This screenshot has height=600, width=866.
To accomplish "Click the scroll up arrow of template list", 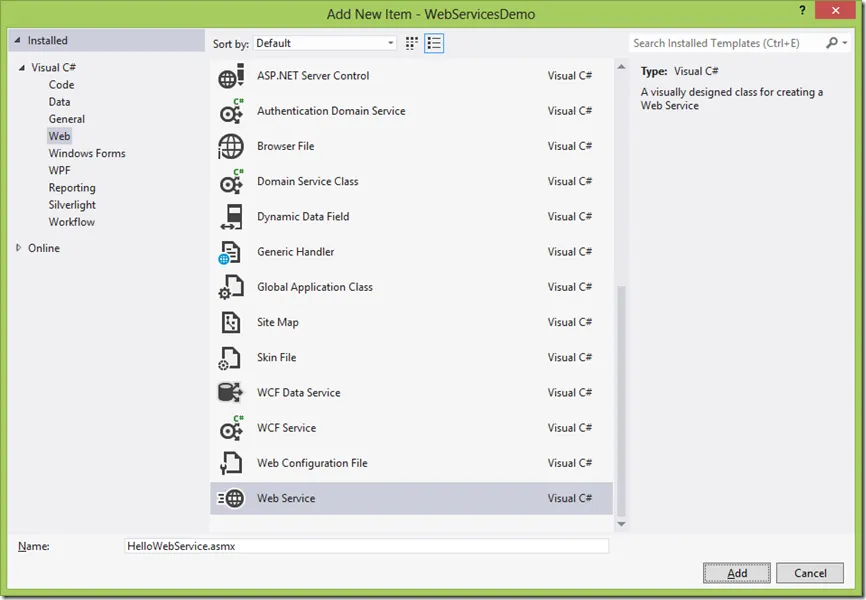I will [x=621, y=67].
